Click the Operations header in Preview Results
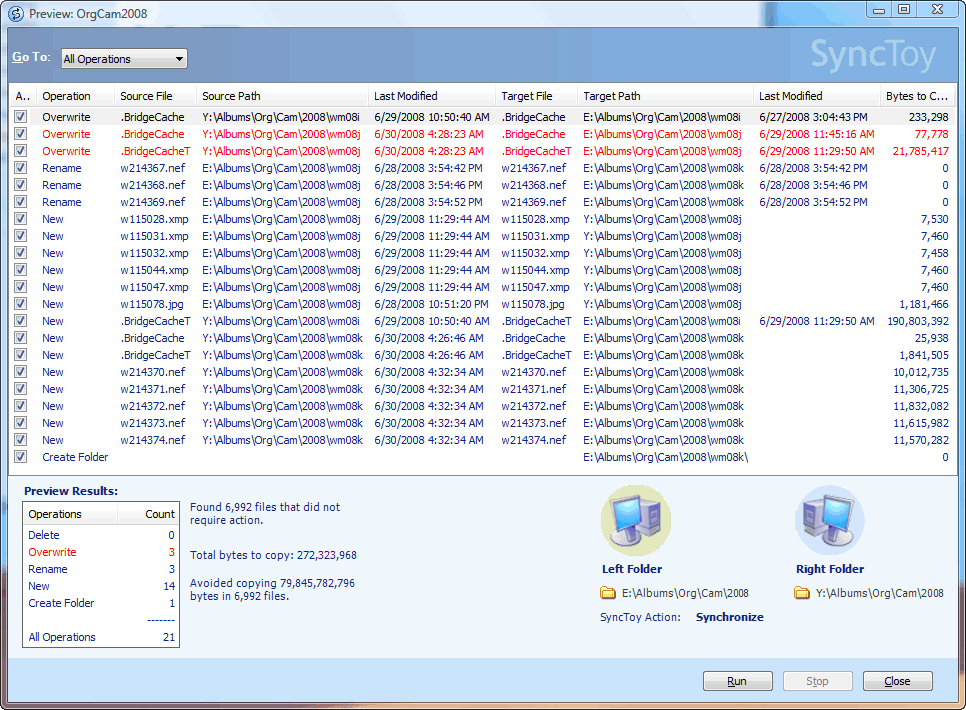This screenshot has height=710, width=966. click(x=70, y=514)
